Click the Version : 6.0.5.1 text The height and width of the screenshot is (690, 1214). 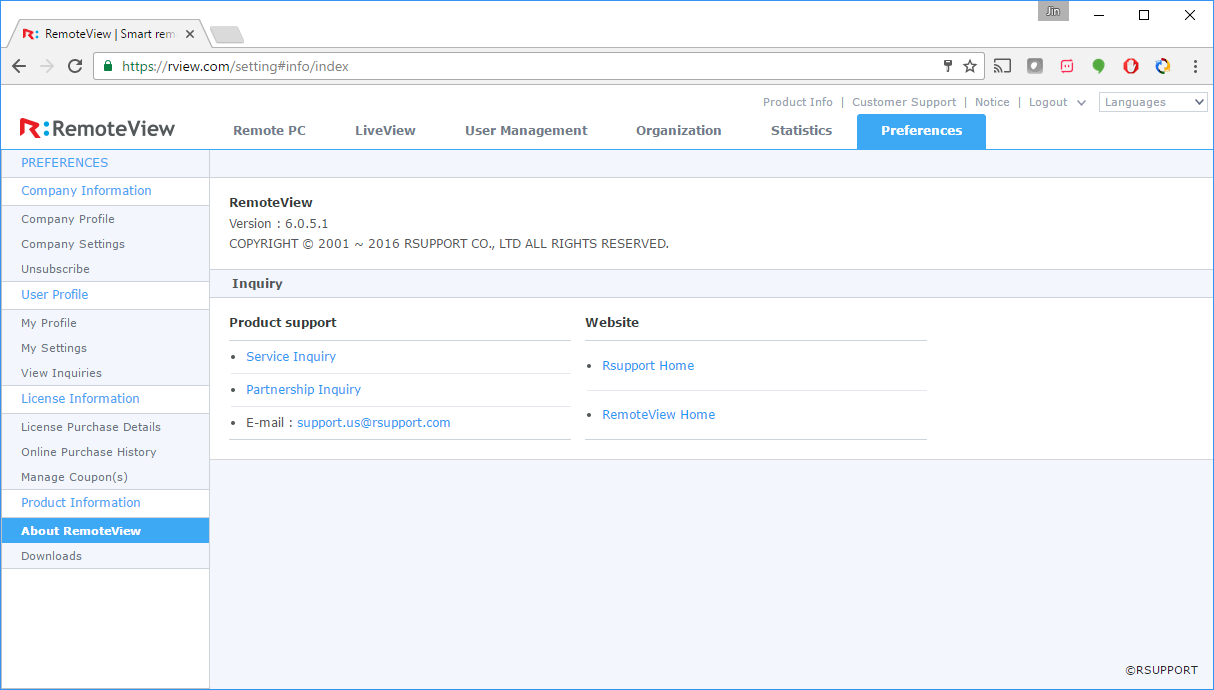(279, 224)
